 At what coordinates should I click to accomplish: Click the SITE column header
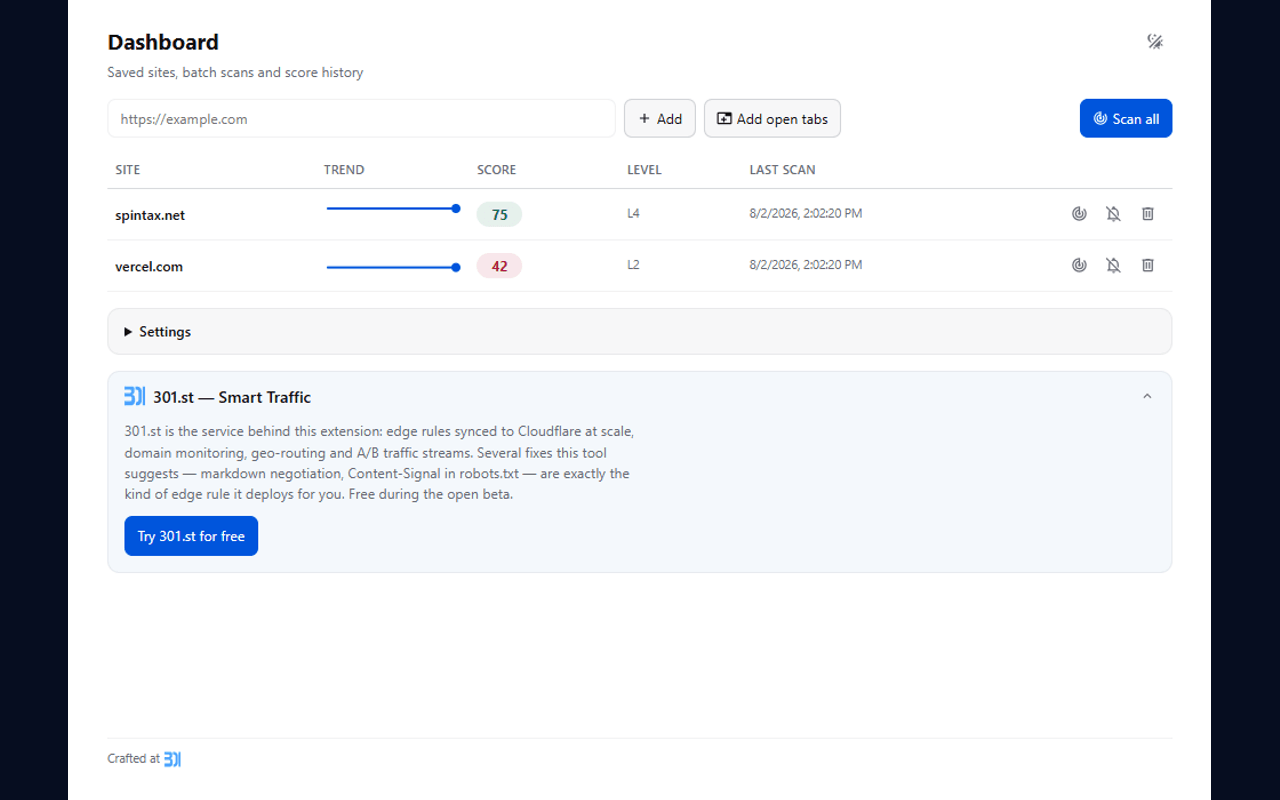(128, 170)
